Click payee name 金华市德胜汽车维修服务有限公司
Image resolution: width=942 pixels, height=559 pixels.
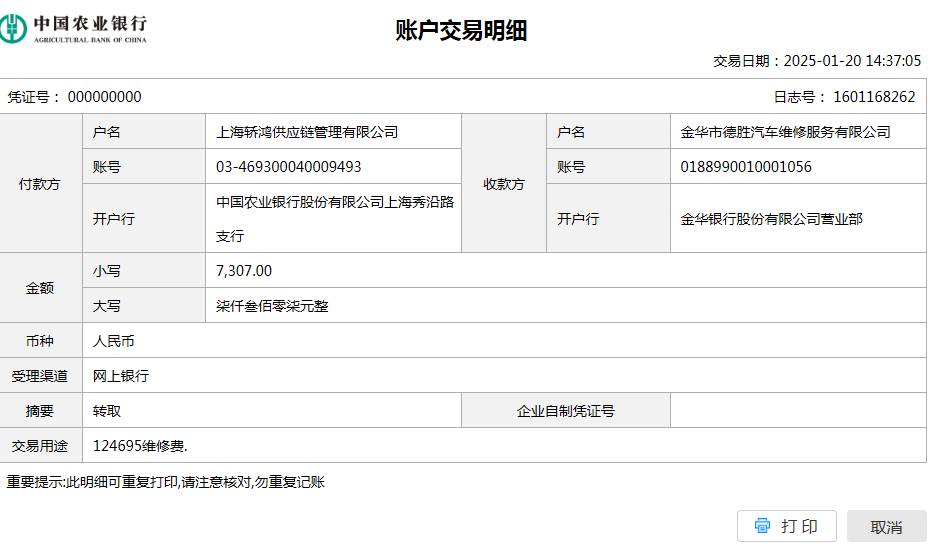point(785,132)
